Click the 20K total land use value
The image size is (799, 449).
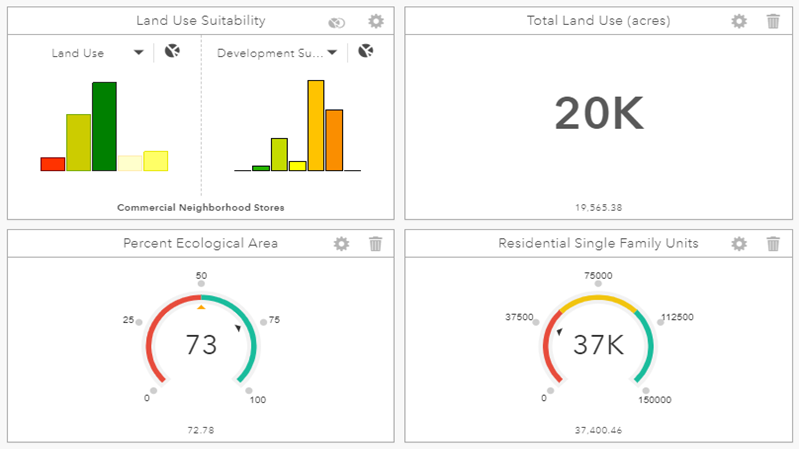(x=598, y=115)
